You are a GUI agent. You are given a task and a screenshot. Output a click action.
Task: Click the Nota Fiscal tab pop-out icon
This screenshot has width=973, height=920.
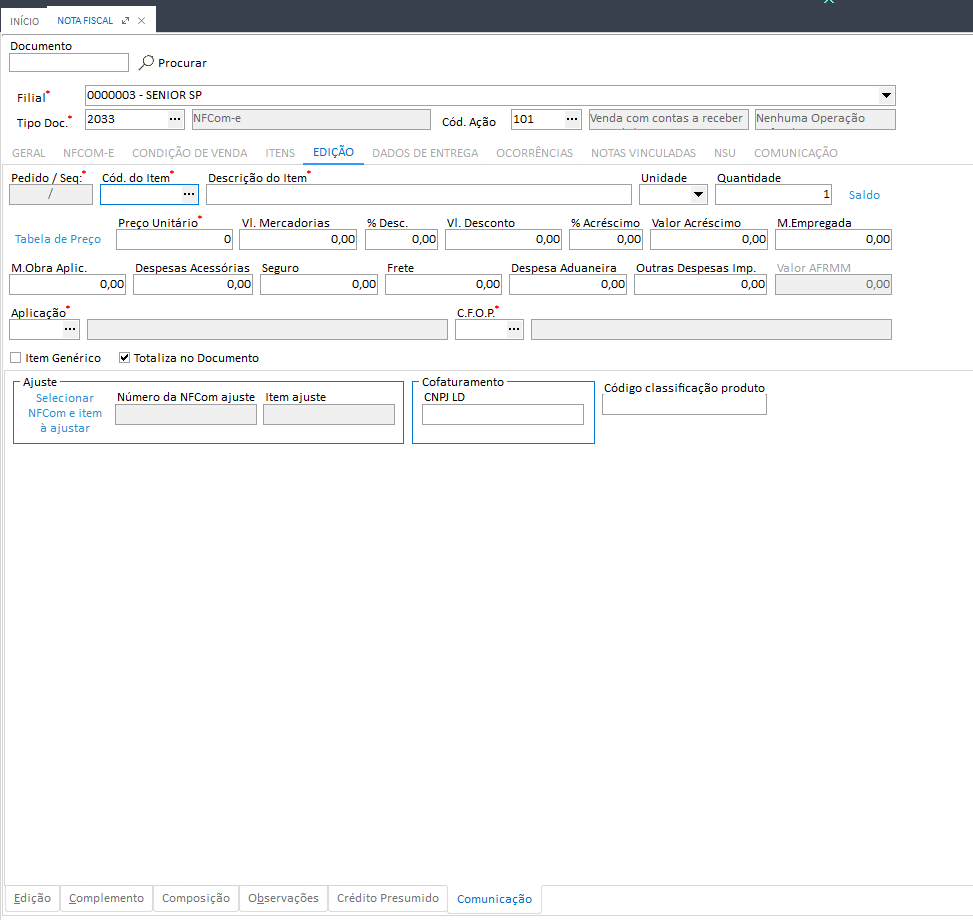(125, 20)
